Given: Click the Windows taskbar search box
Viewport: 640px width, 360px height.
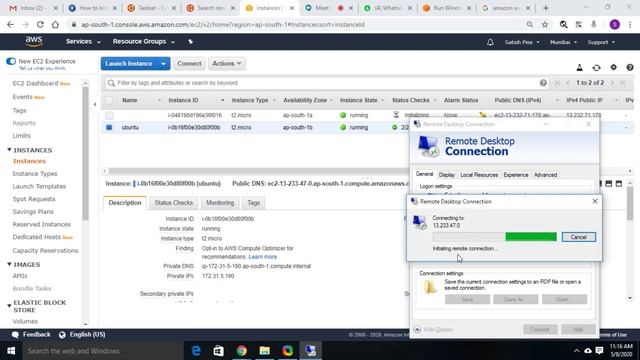Looking at the screenshot, I should 102,351.
